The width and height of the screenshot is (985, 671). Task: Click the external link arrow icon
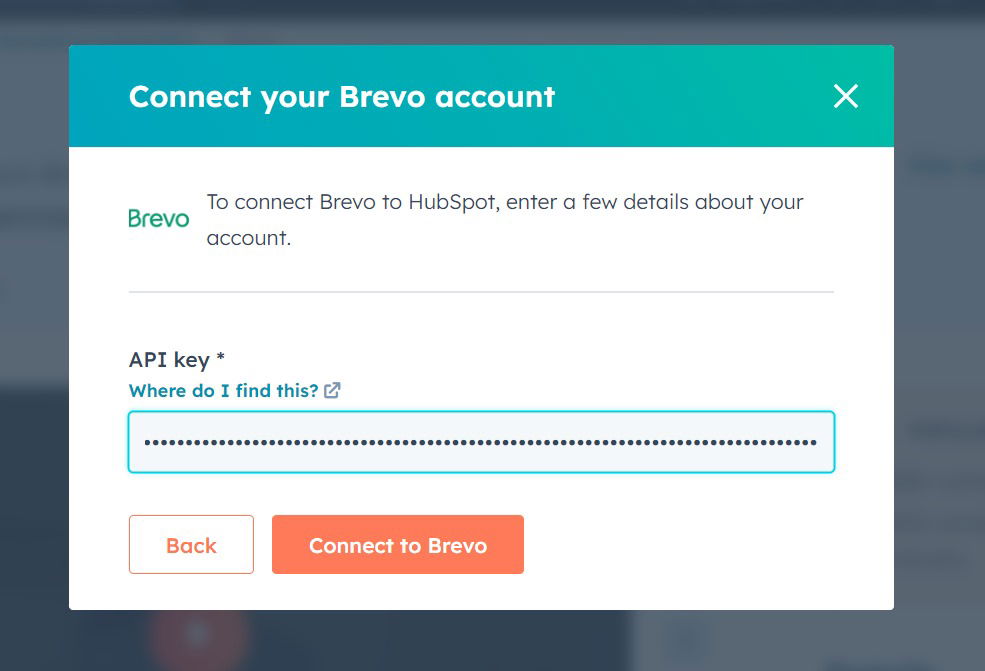(x=332, y=391)
